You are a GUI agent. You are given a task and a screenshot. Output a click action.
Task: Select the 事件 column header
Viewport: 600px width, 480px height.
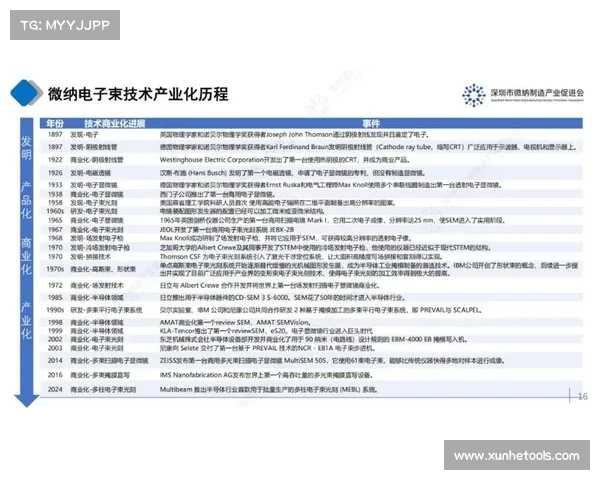coord(370,123)
